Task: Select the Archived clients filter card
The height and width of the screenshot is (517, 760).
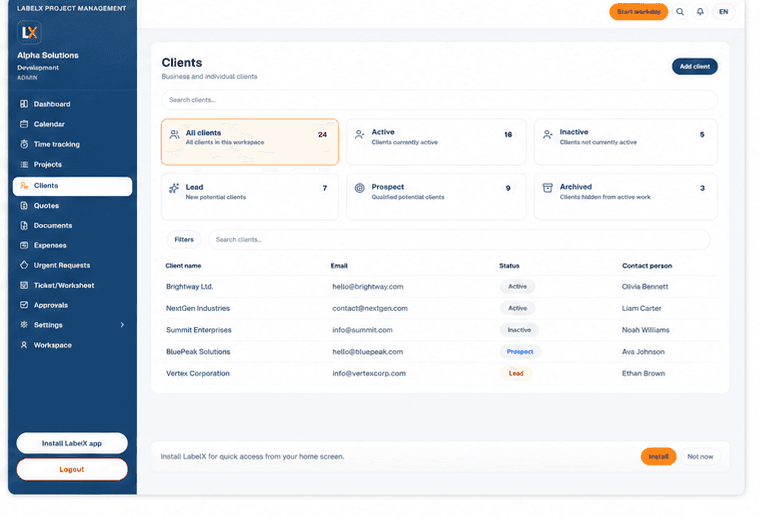Action: click(x=625, y=197)
